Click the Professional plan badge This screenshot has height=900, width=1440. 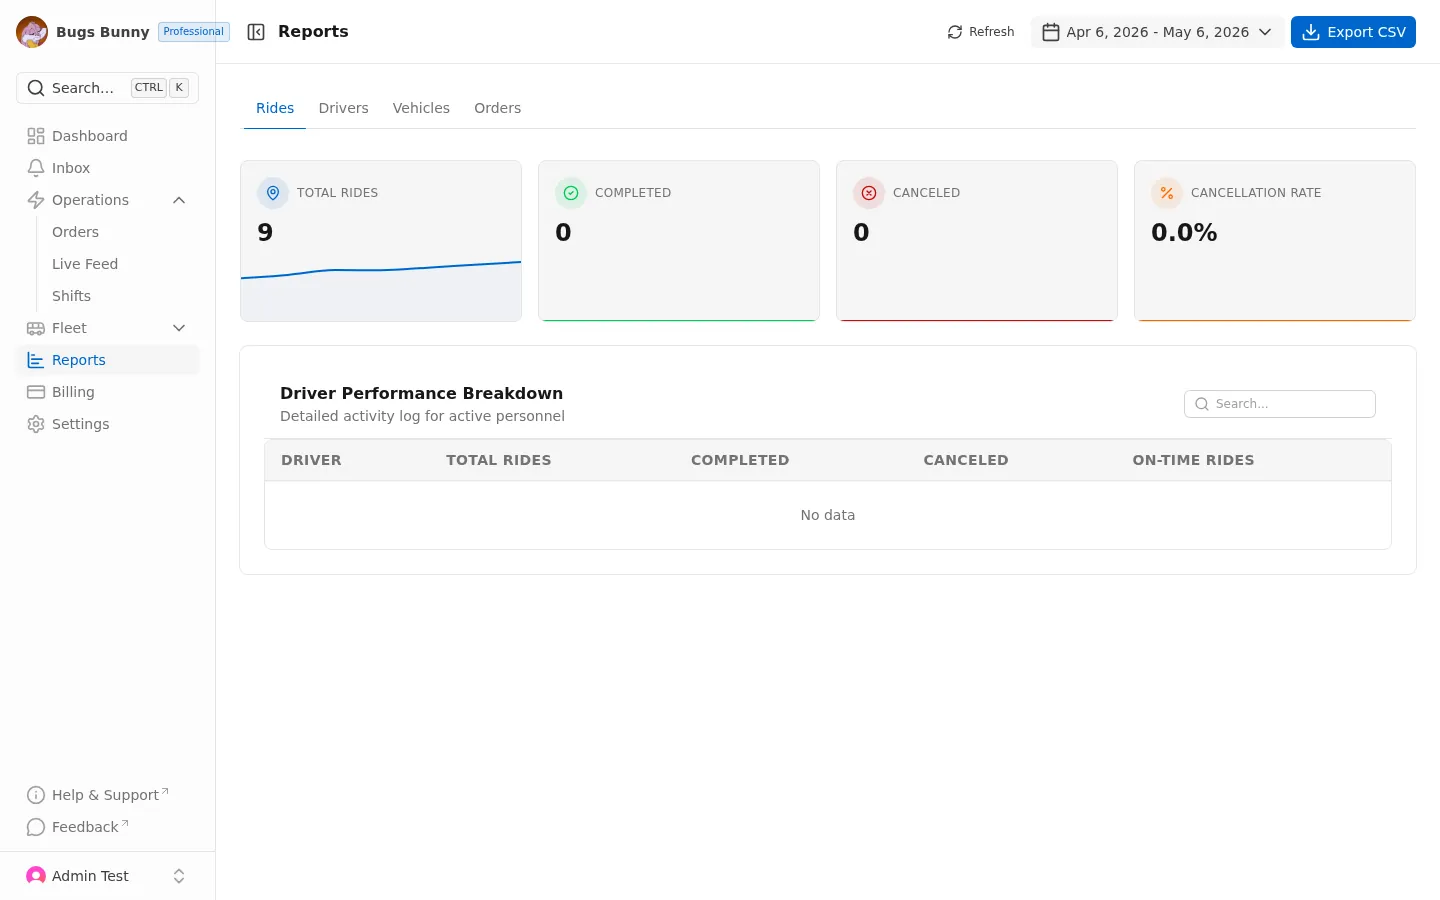pos(194,32)
